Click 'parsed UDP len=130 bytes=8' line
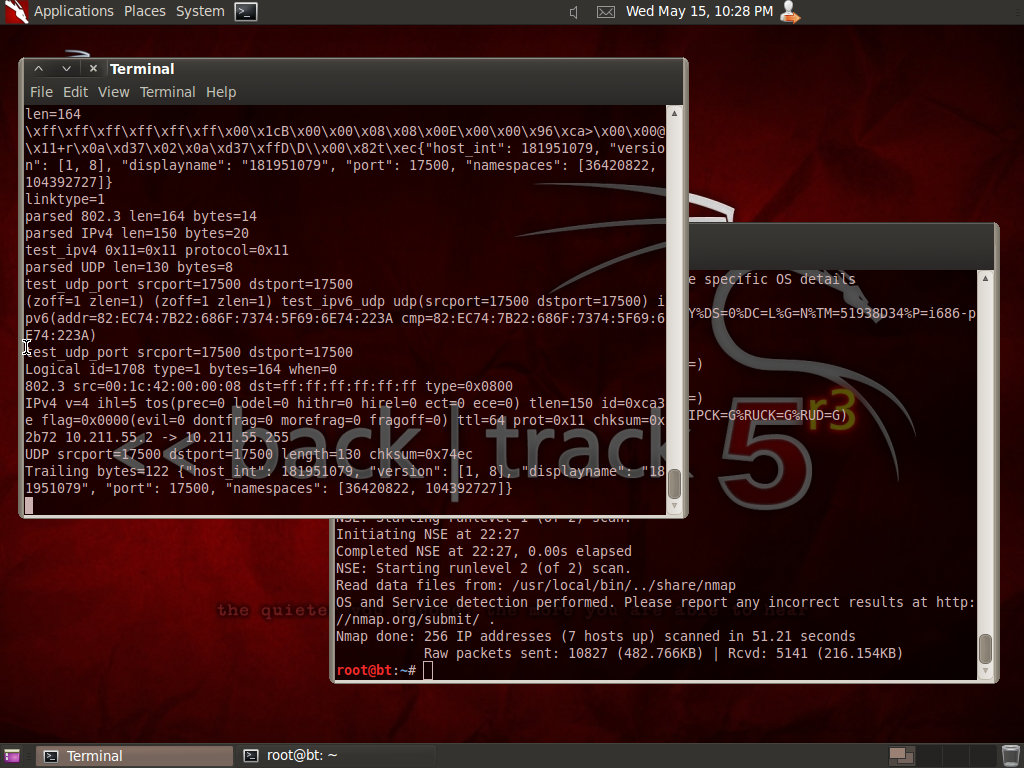1024x768 pixels. [129, 267]
